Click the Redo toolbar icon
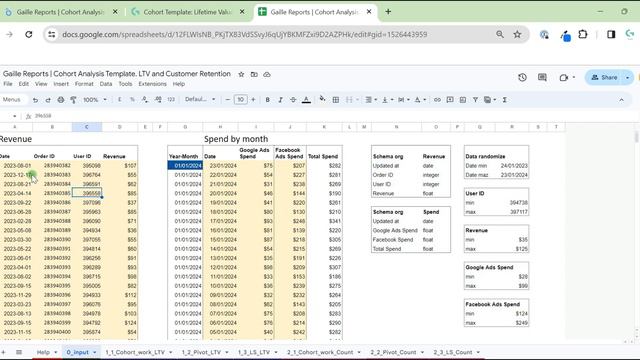The width and height of the screenshot is (640, 360). 48,100
